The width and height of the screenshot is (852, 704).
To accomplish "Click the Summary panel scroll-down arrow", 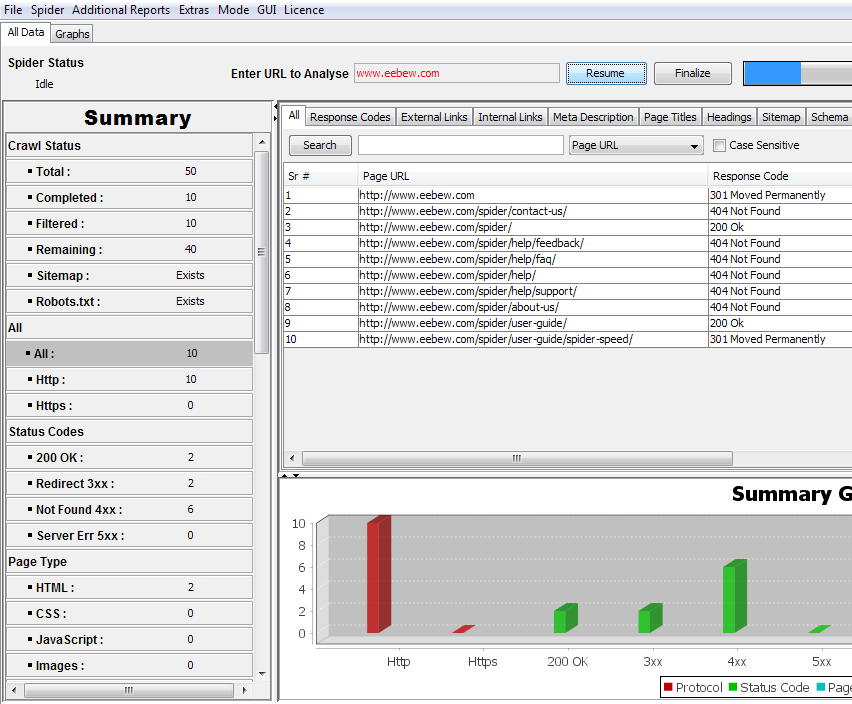I will click(262, 673).
